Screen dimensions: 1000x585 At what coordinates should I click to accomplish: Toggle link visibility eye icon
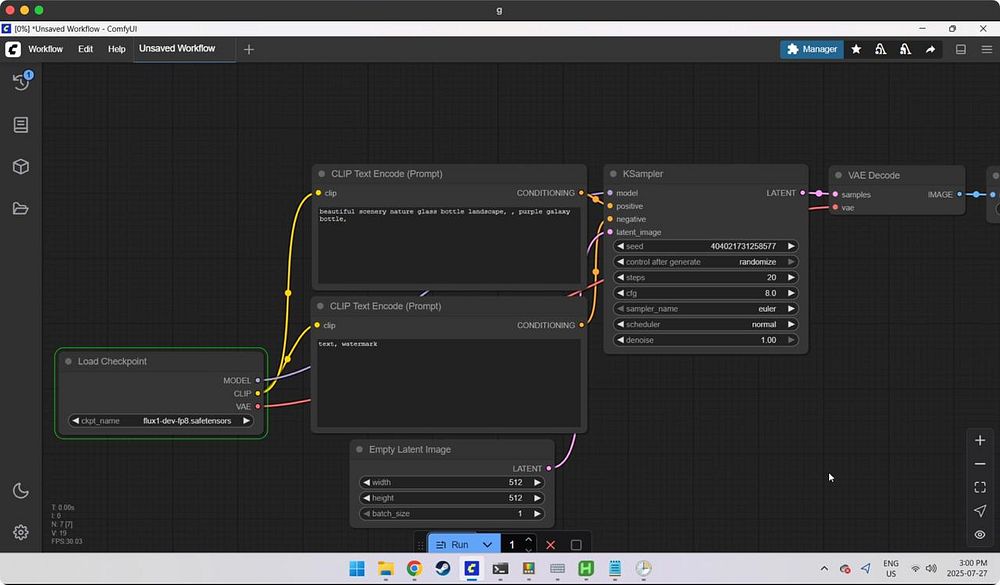pos(980,535)
